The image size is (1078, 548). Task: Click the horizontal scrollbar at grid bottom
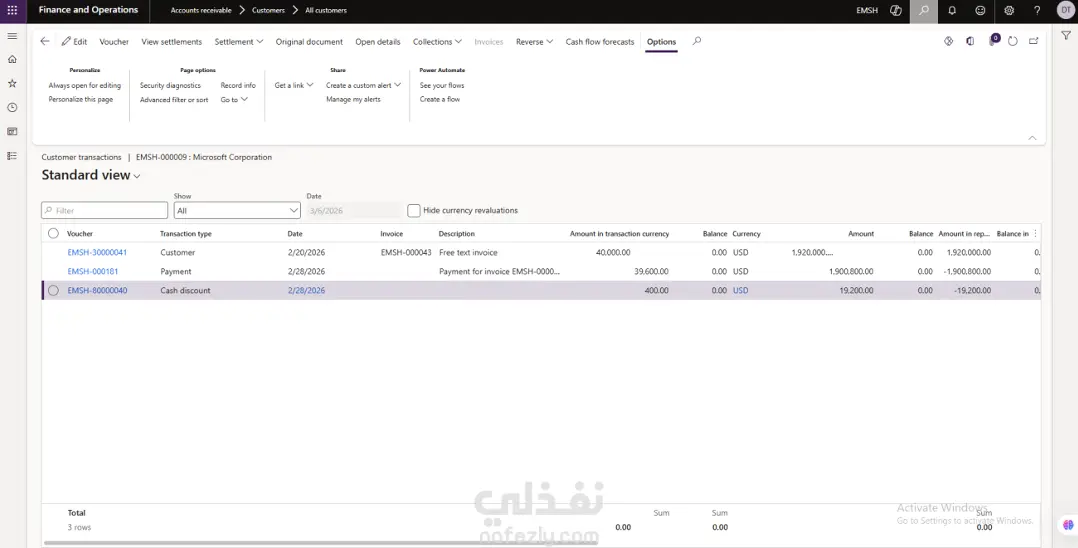320,543
